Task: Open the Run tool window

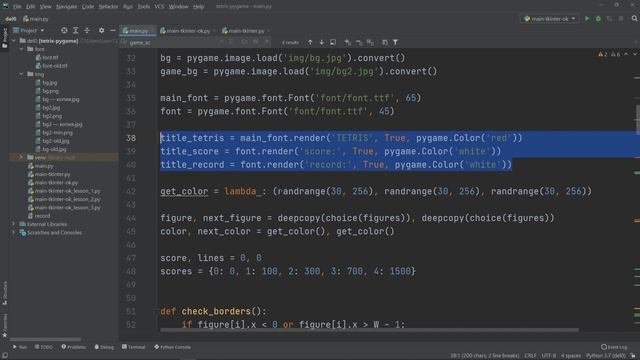Action: click(x=19, y=347)
